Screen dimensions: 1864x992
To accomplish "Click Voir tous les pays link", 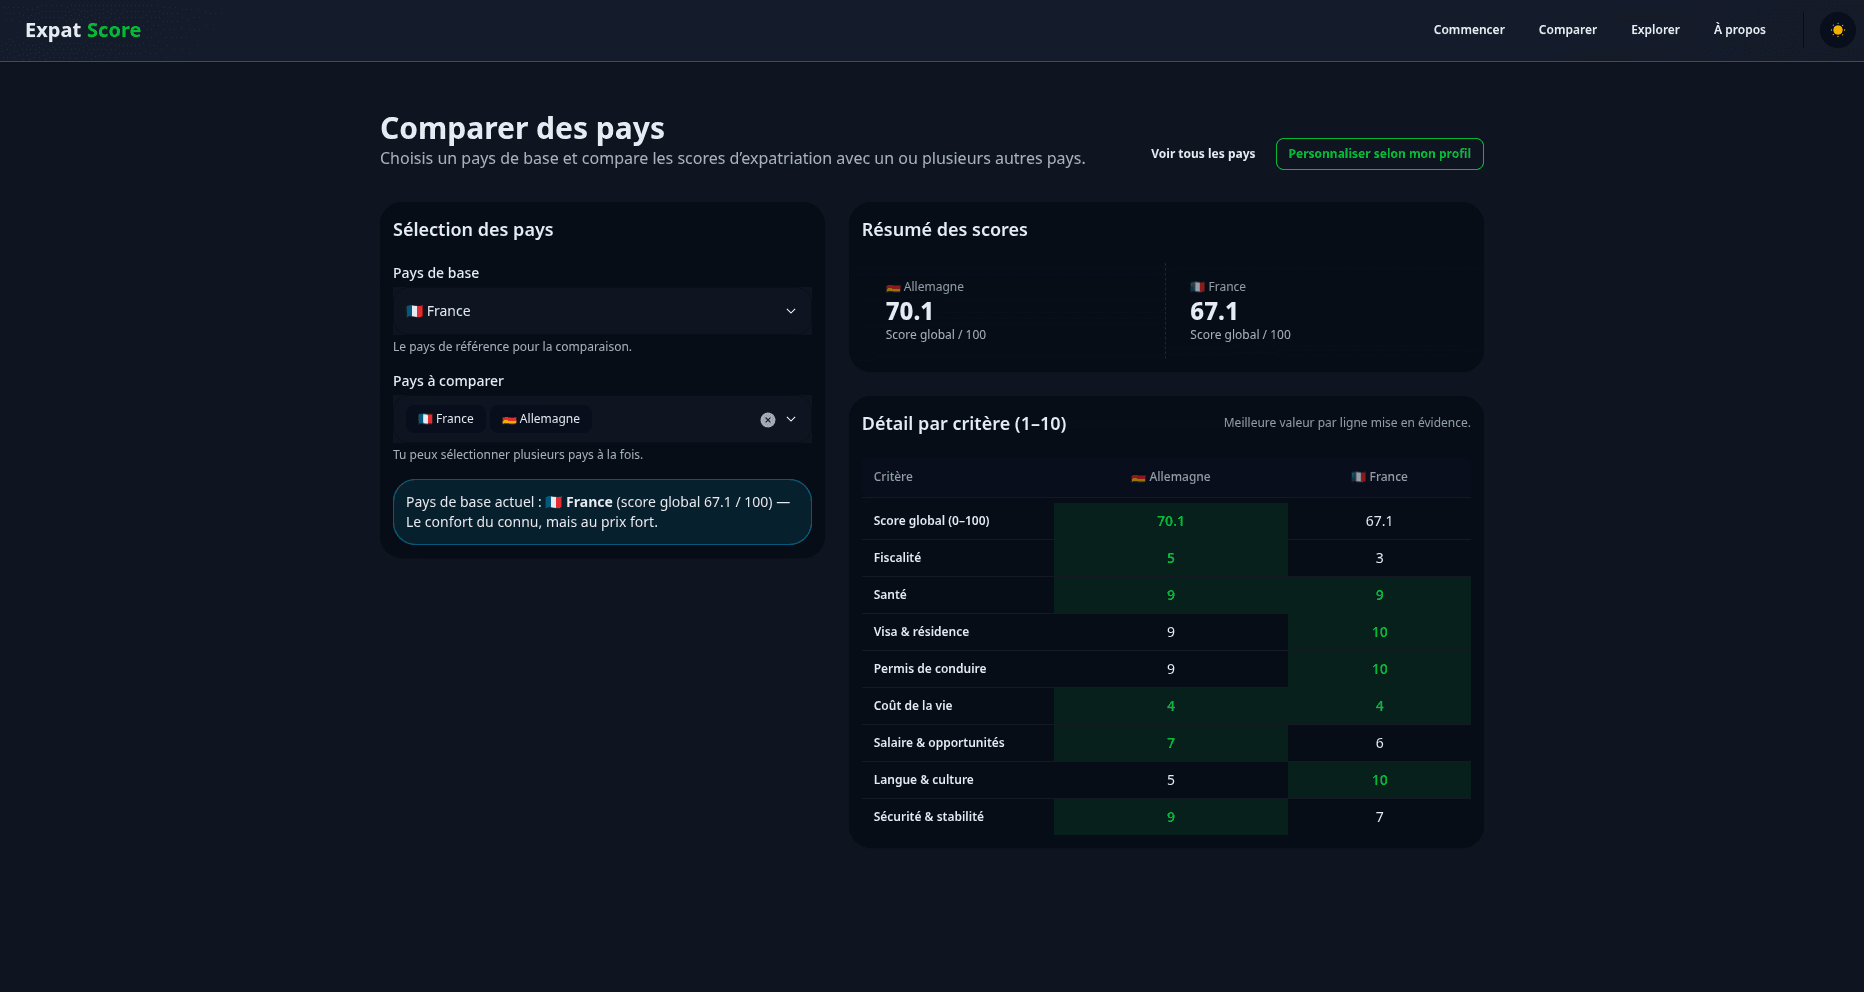I will point(1202,154).
